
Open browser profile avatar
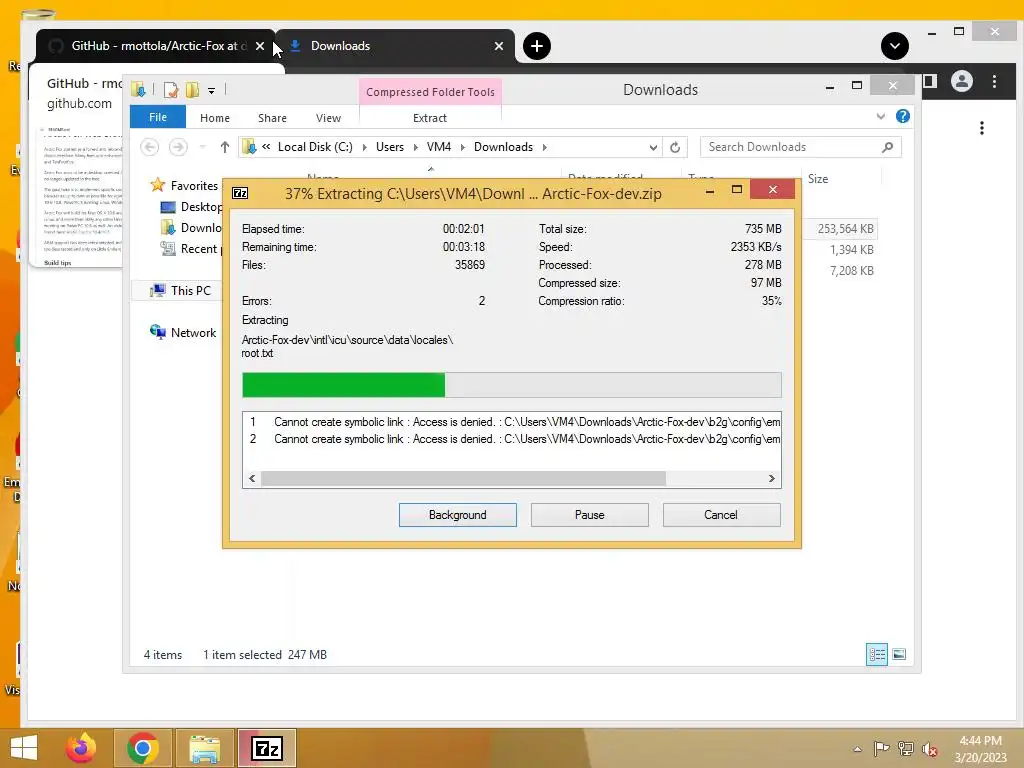click(x=961, y=82)
